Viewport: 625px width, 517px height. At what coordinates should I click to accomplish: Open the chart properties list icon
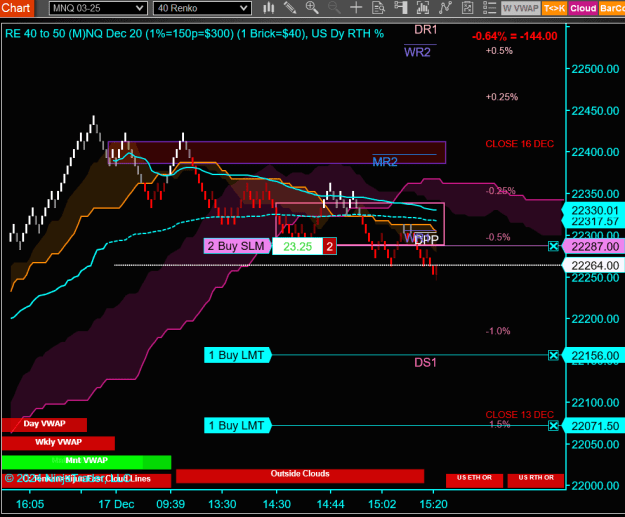[489, 8]
